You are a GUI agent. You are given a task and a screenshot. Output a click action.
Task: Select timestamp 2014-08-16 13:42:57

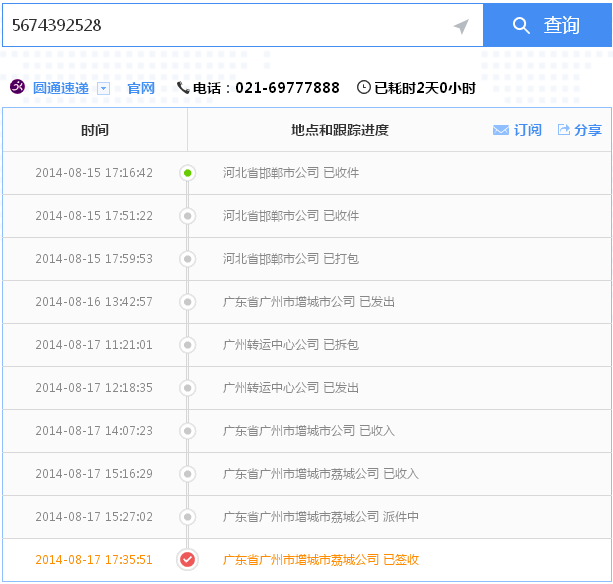[x=94, y=302]
